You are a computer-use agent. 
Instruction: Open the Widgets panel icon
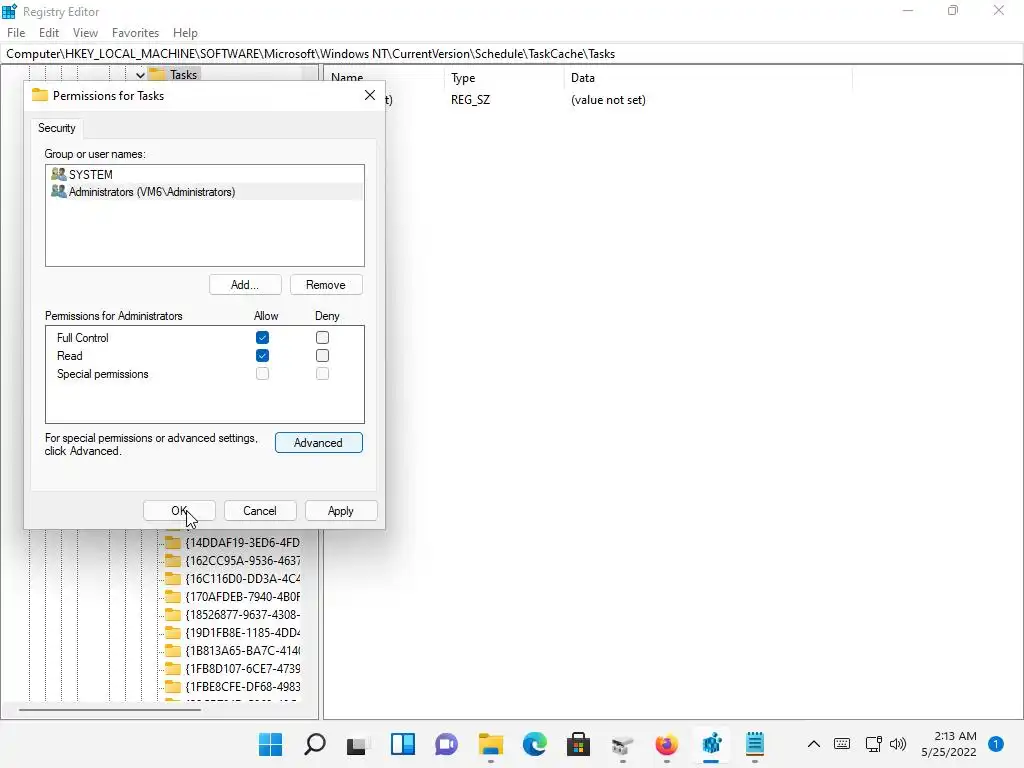(x=402, y=744)
